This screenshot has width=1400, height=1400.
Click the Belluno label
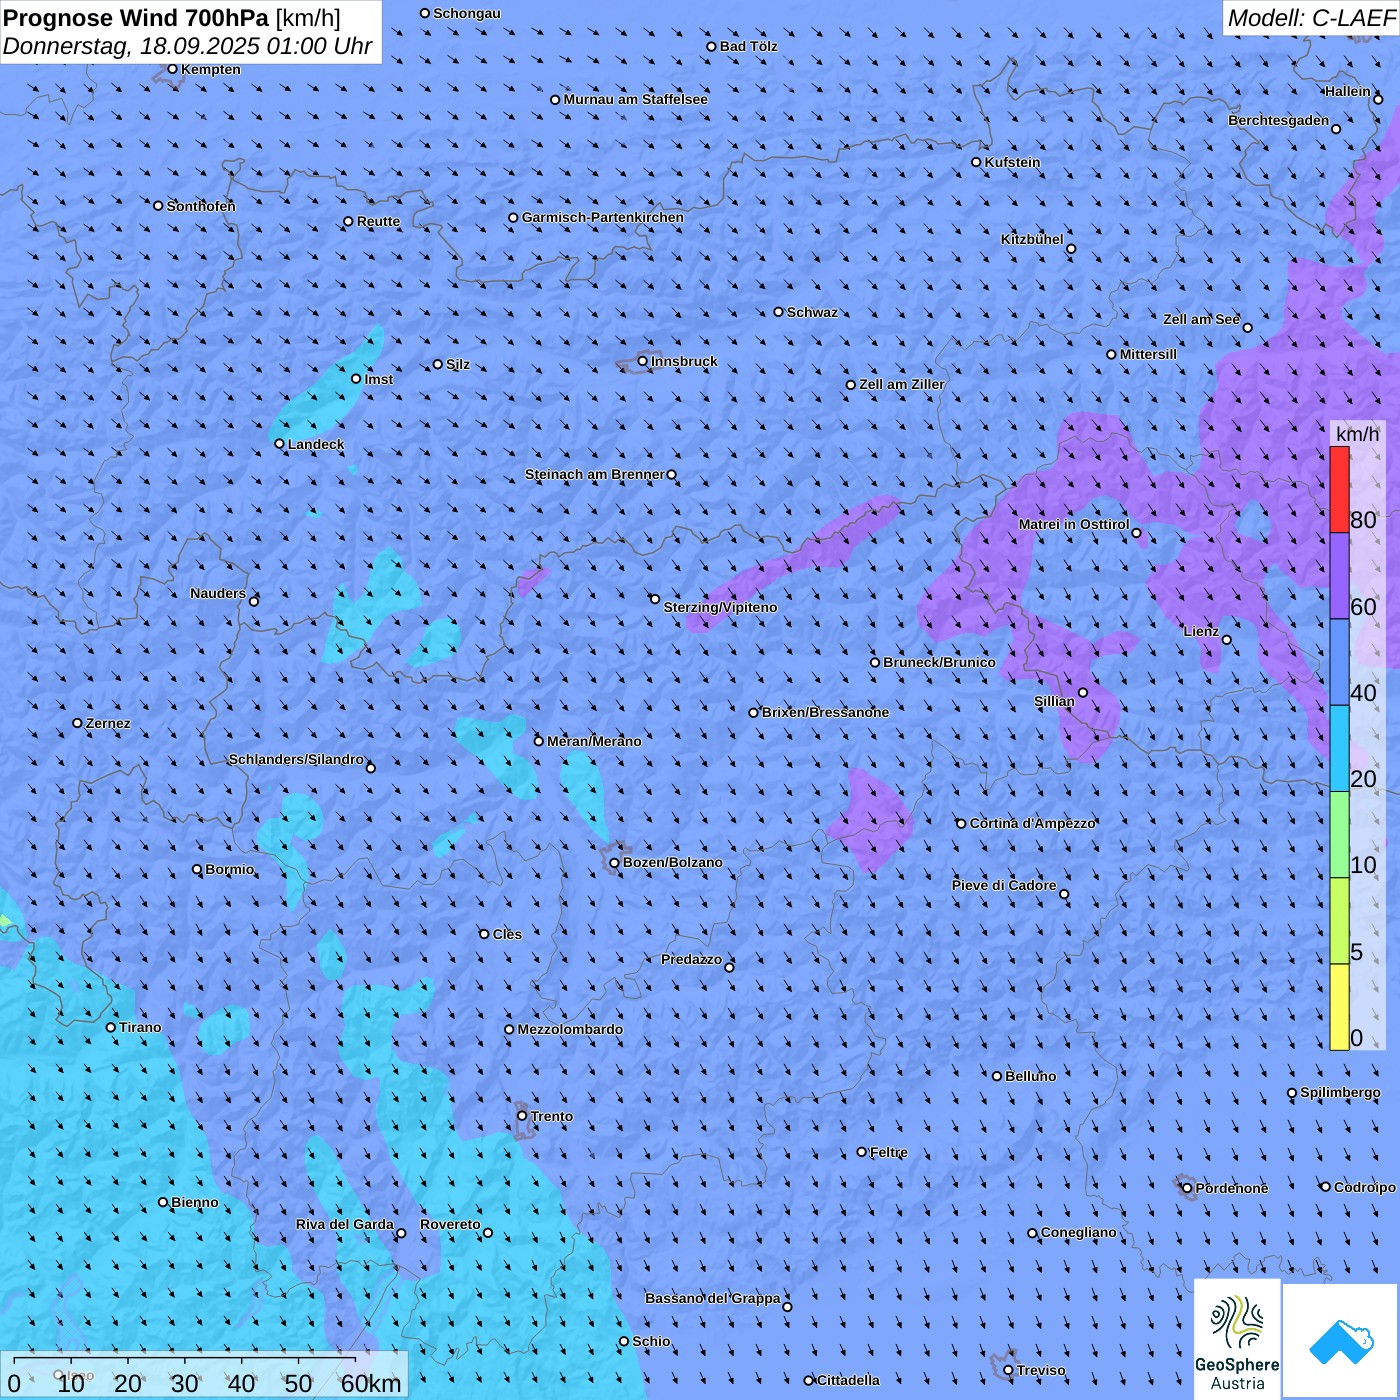point(1031,1076)
